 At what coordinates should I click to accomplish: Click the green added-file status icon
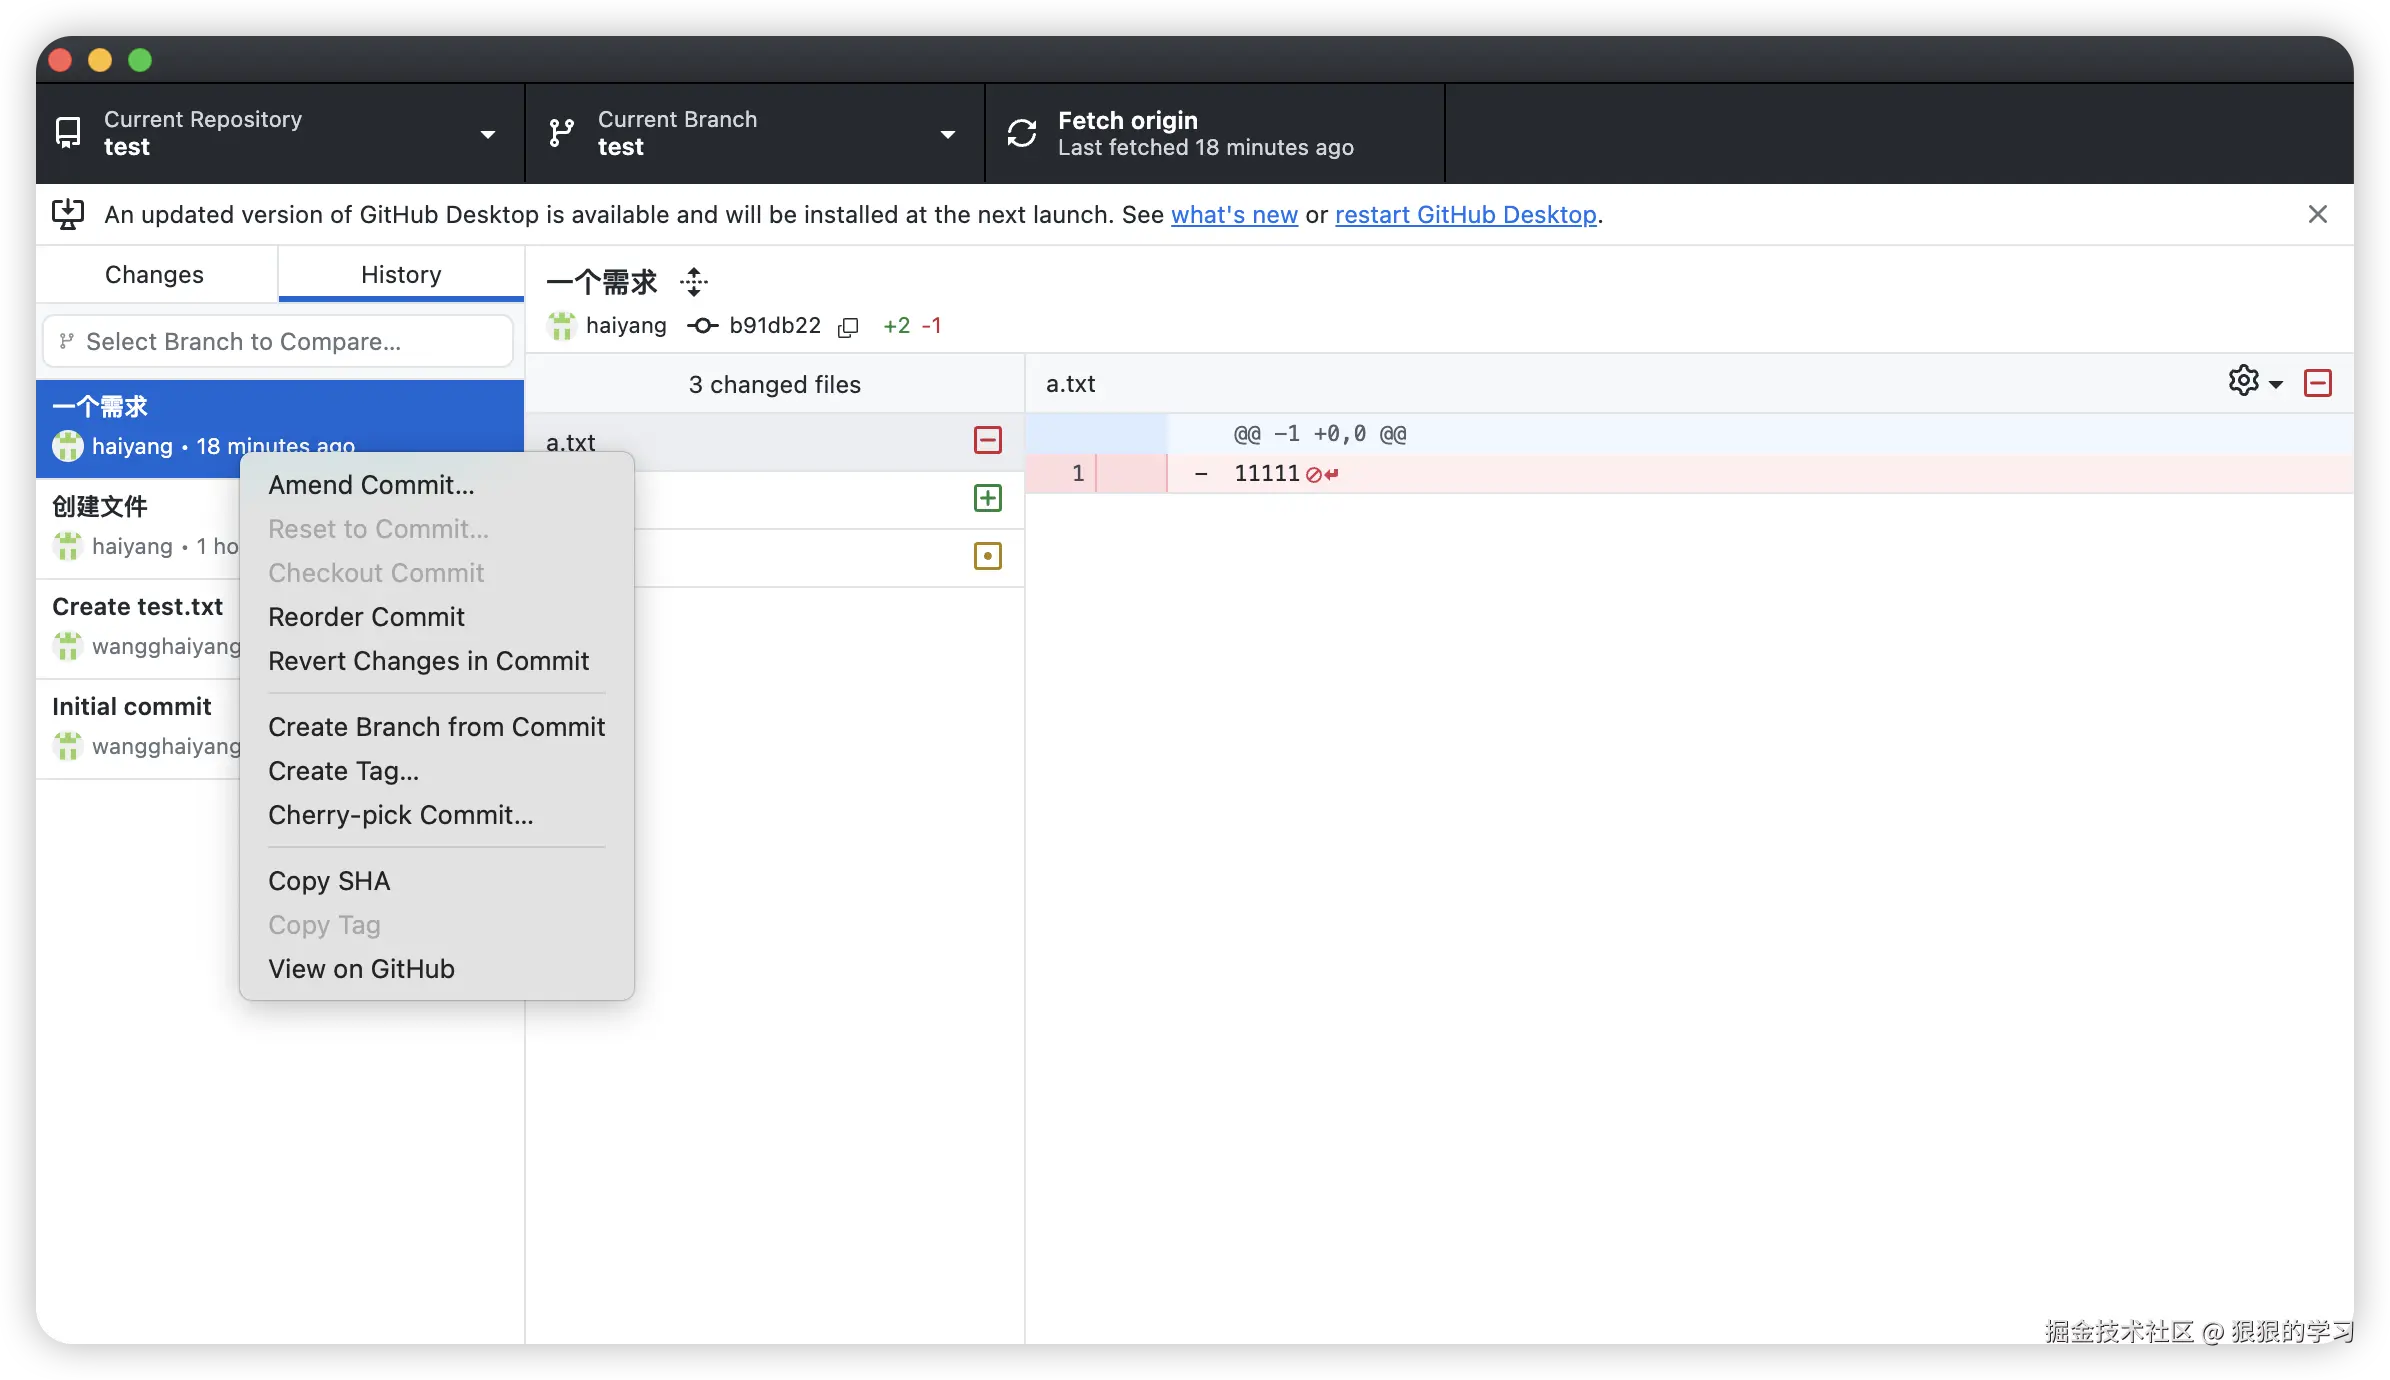pyautogui.click(x=987, y=498)
